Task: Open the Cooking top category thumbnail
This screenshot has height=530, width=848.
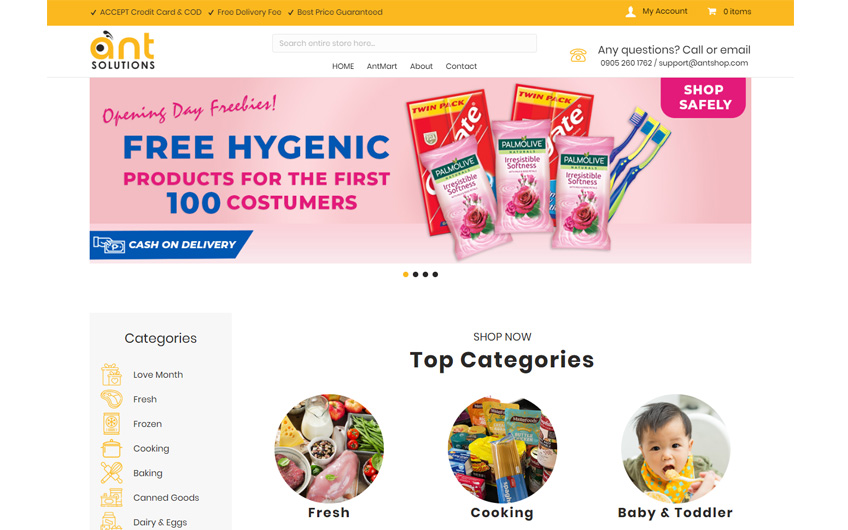Action: coord(502,448)
